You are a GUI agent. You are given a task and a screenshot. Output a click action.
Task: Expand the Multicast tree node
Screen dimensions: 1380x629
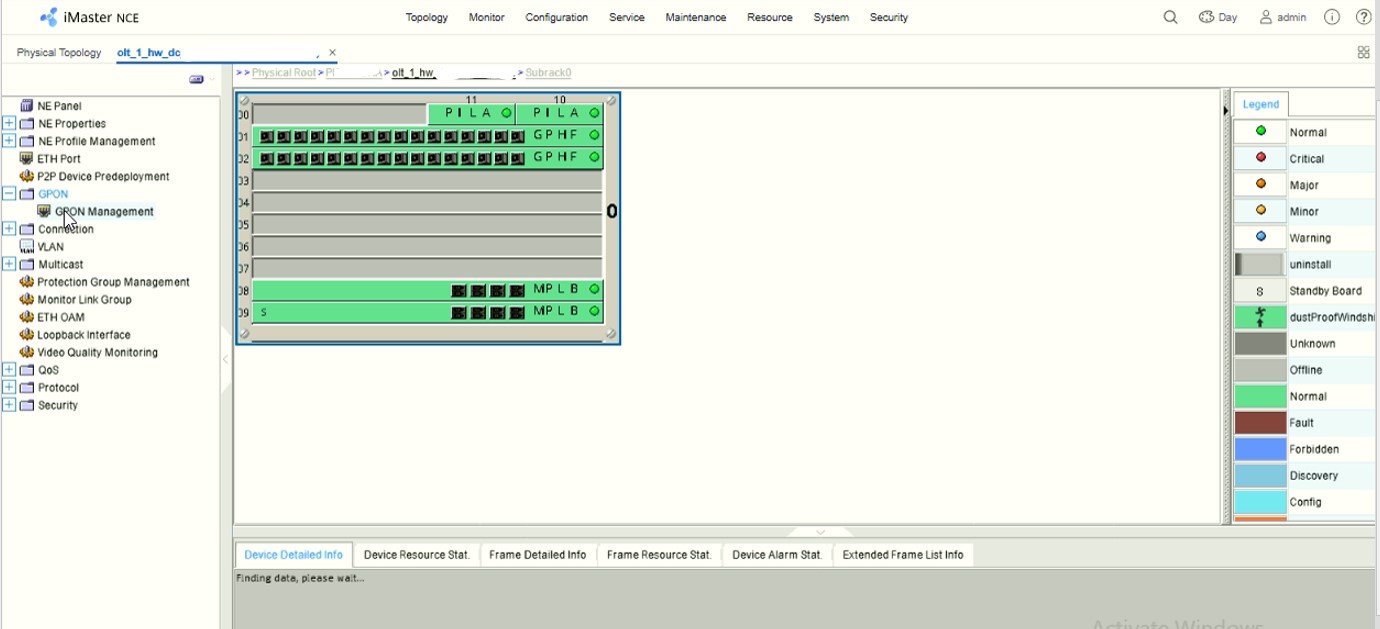(x=9, y=264)
